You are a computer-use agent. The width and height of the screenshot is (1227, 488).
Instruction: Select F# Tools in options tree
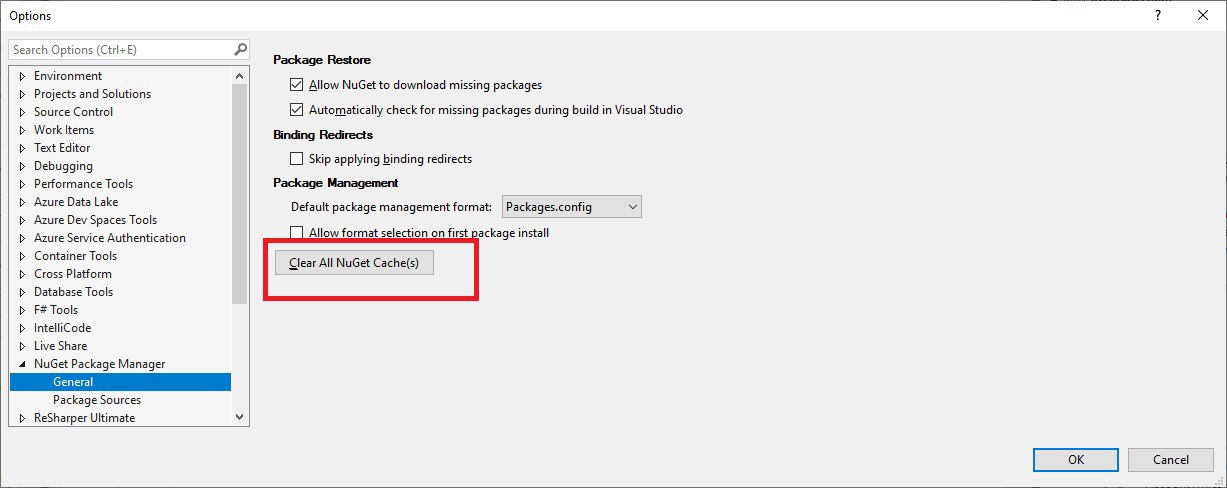click(x=56, y=310)
